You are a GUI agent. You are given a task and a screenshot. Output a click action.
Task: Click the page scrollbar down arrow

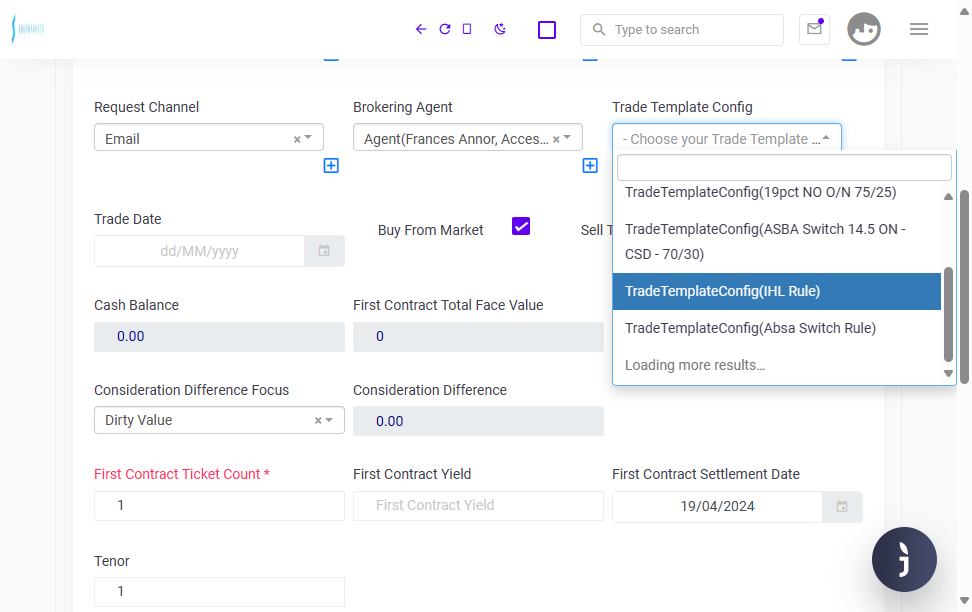964,600
